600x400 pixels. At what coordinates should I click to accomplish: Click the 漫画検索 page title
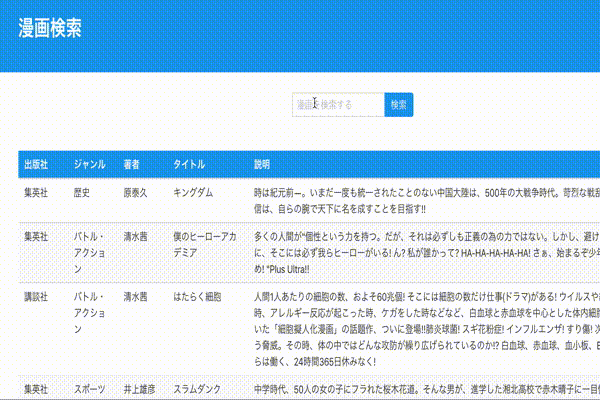tap(50, 28)
